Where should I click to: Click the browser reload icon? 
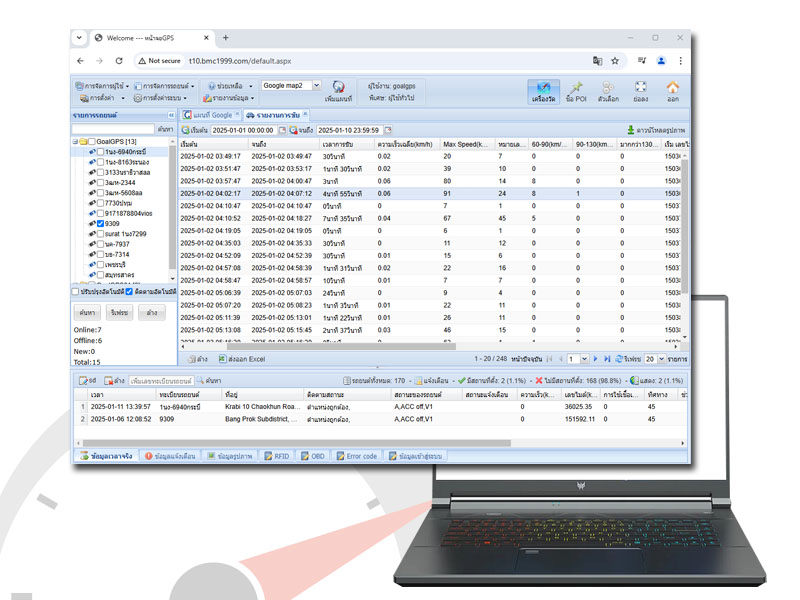pos(119,61)
